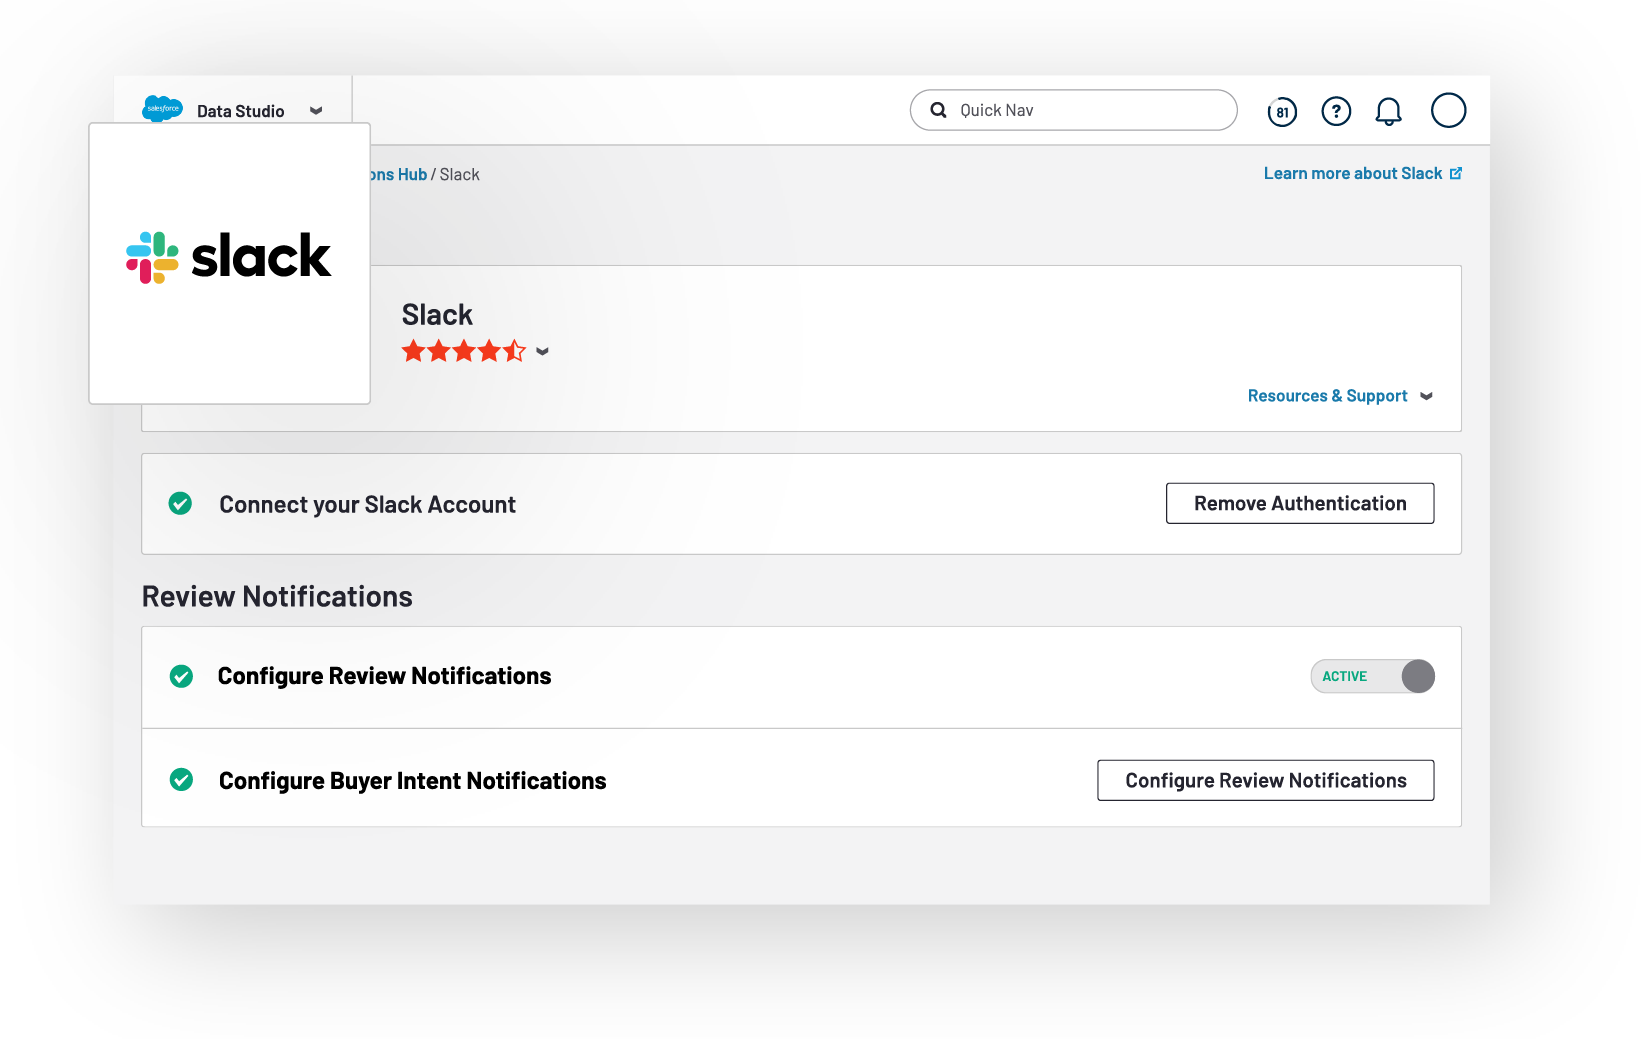The width and height of the screenshot is (1641, 1039).
Task: Open the Learn more about Slack link
Action: [1352, 174]
